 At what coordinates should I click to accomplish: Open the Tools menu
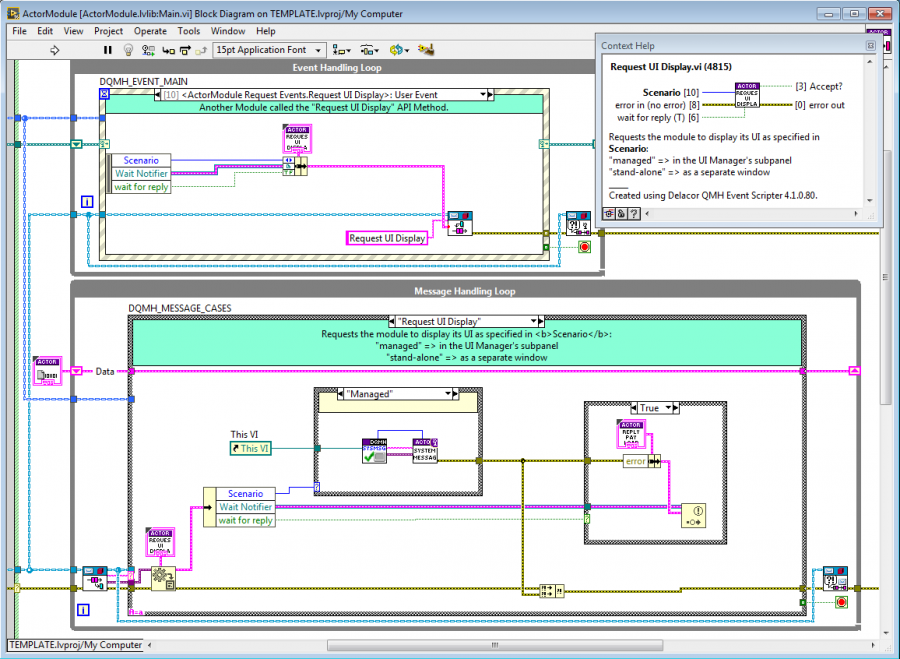[188, 31]
